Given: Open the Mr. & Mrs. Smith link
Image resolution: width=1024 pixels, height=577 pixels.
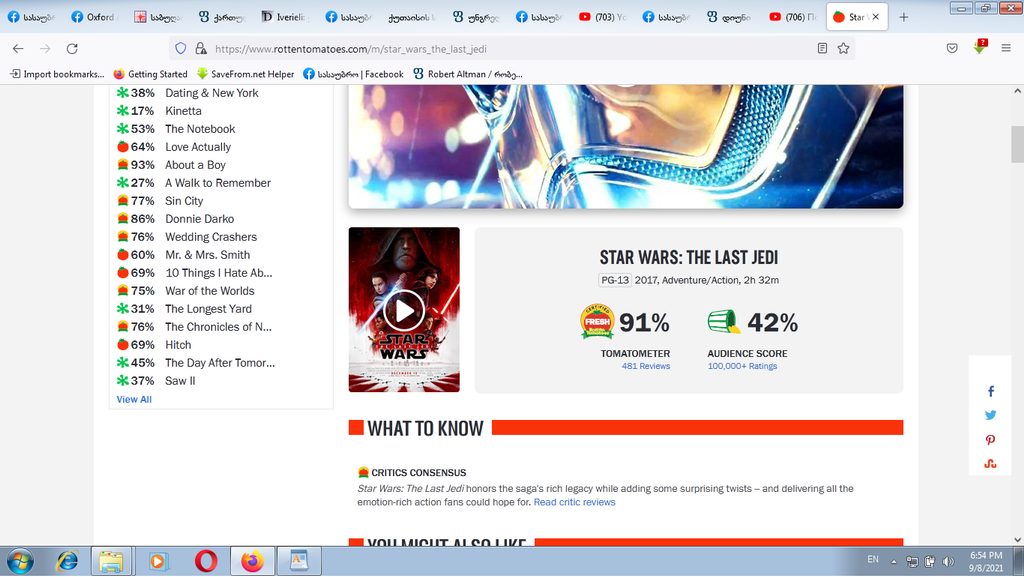Looking at the screenshot, I should pyautogui.click(x=208, y=255).
